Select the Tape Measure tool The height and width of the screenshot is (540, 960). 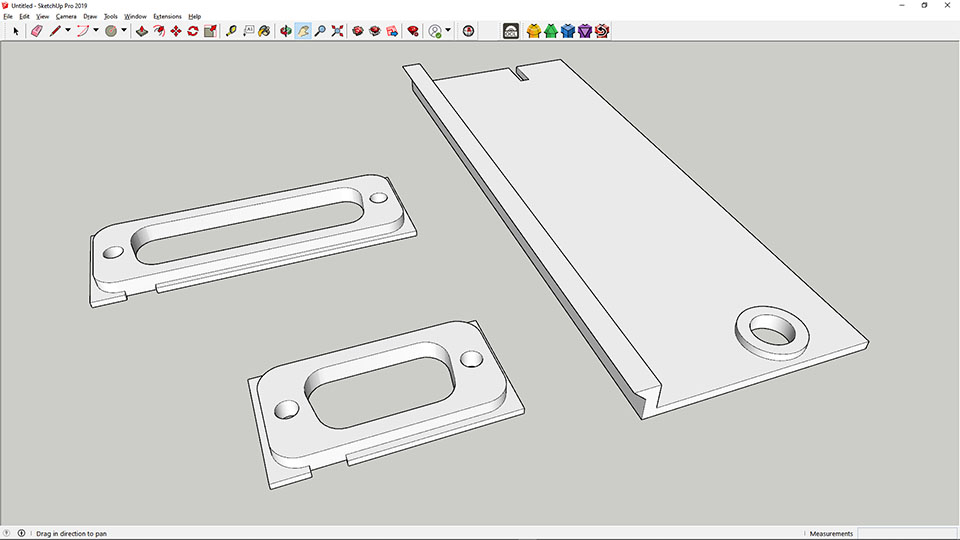pyautogui.click(x=231, y=31)
